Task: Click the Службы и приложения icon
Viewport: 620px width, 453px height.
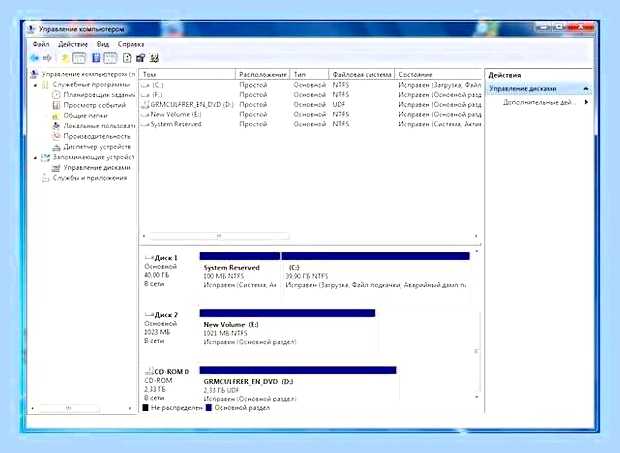Action: (x=45, y=178)
